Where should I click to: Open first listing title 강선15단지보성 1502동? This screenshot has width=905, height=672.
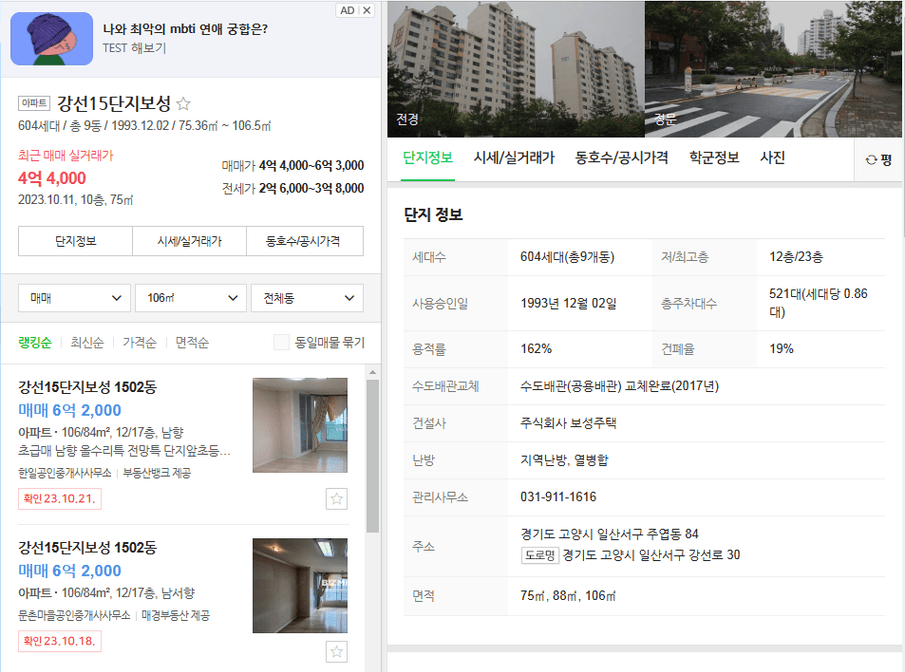pos(87,387)
